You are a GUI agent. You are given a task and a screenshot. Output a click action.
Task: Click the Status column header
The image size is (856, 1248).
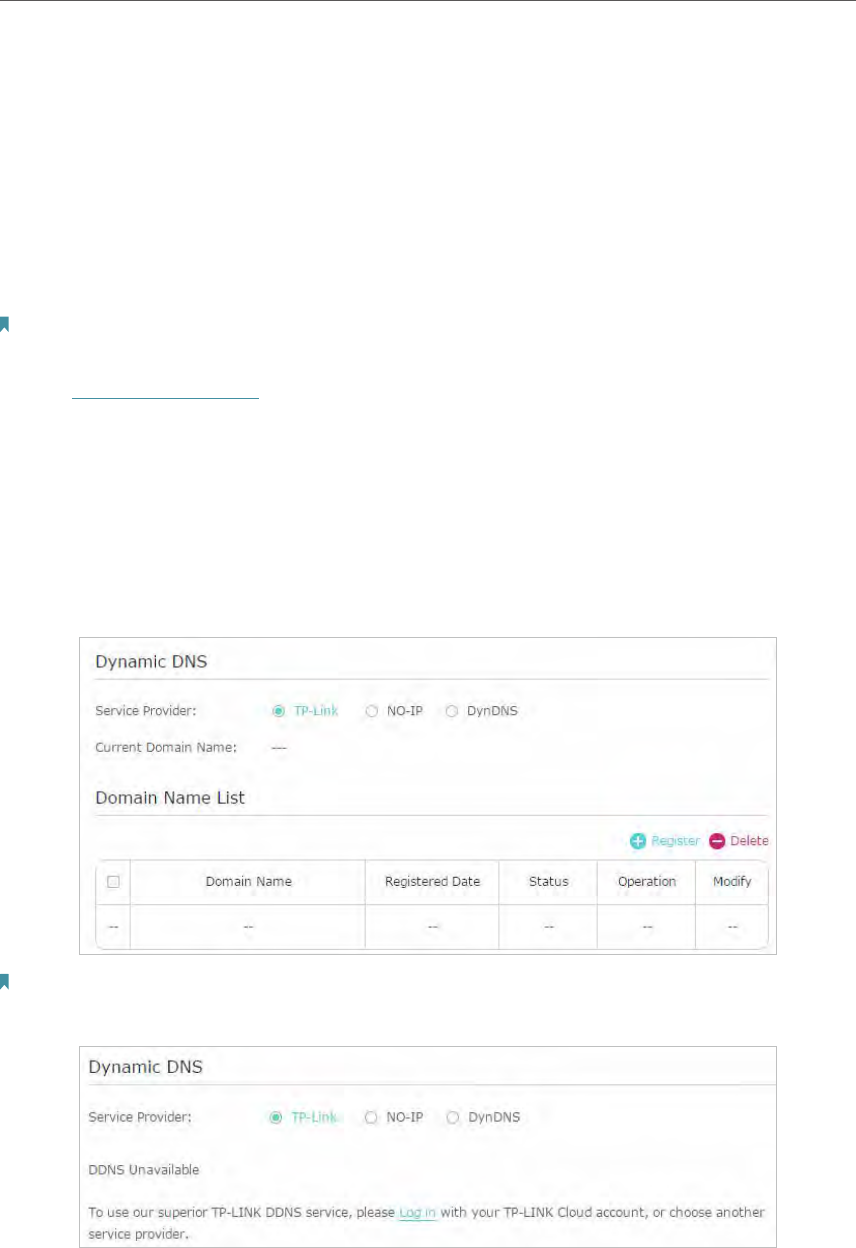[548, 882]
